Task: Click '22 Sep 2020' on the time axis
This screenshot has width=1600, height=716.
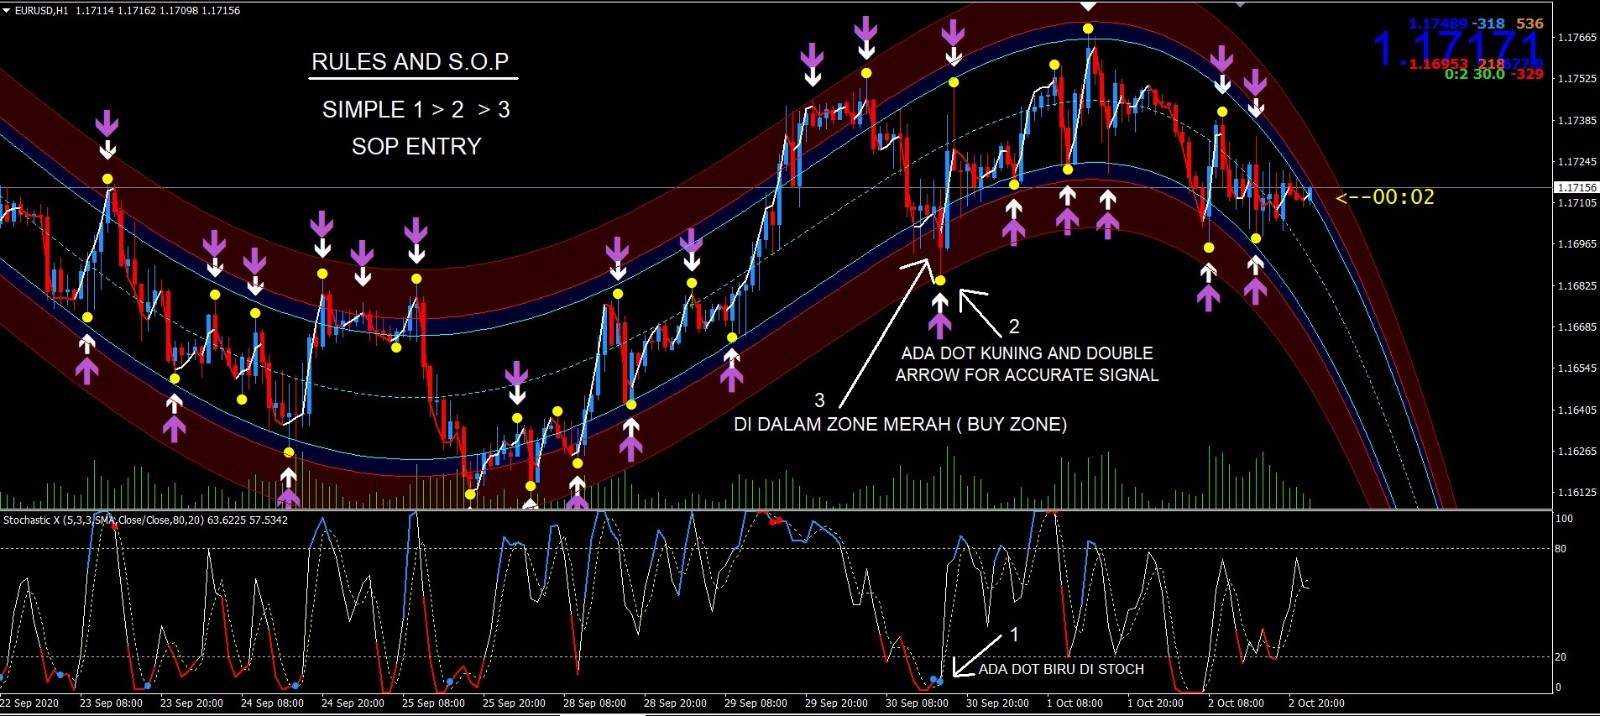Action: (30, 704)
